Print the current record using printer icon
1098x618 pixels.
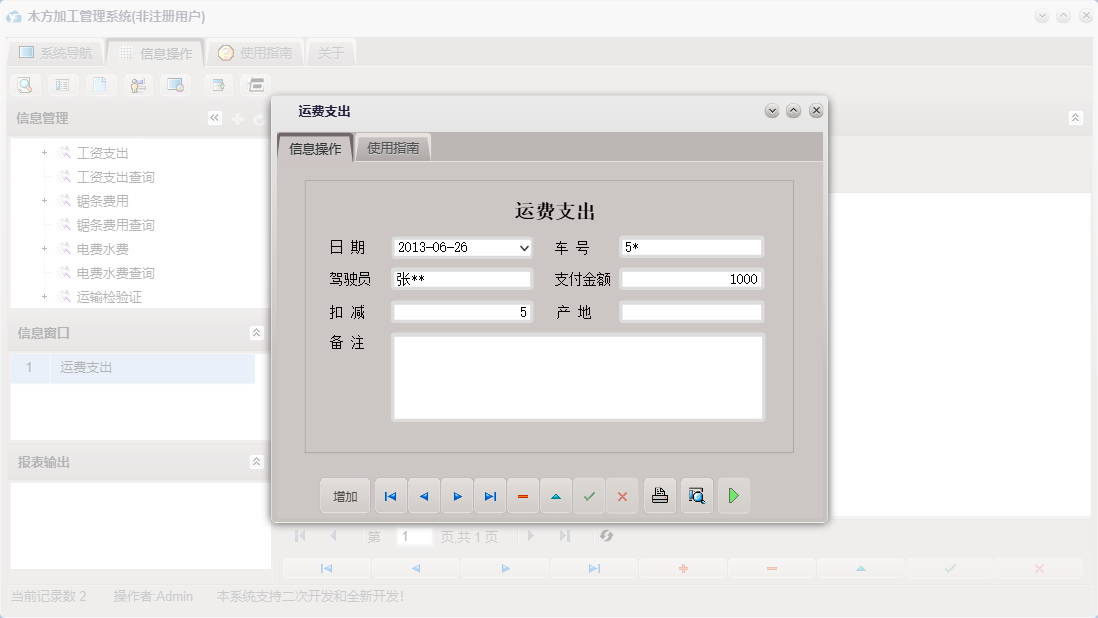tap(659, 495)
